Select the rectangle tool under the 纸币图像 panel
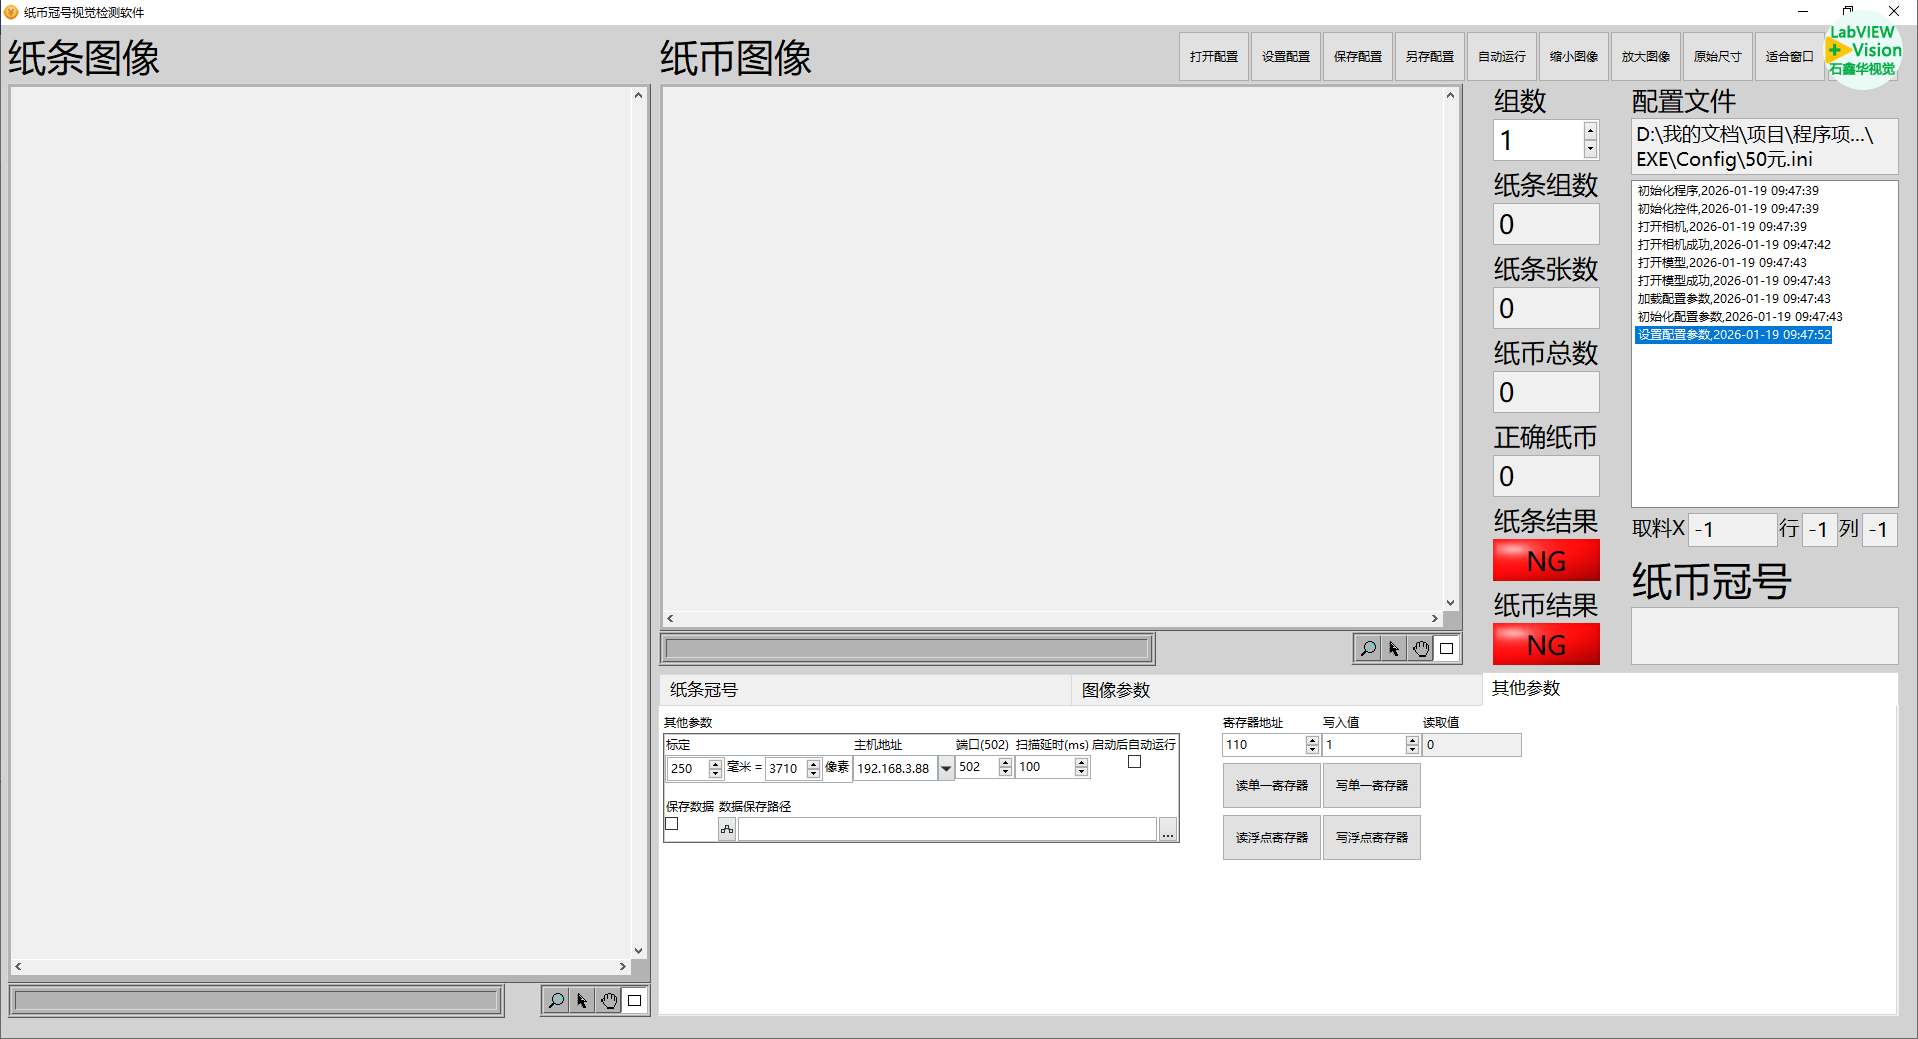This screenshot has width=1918, height=1039. 1446,649
